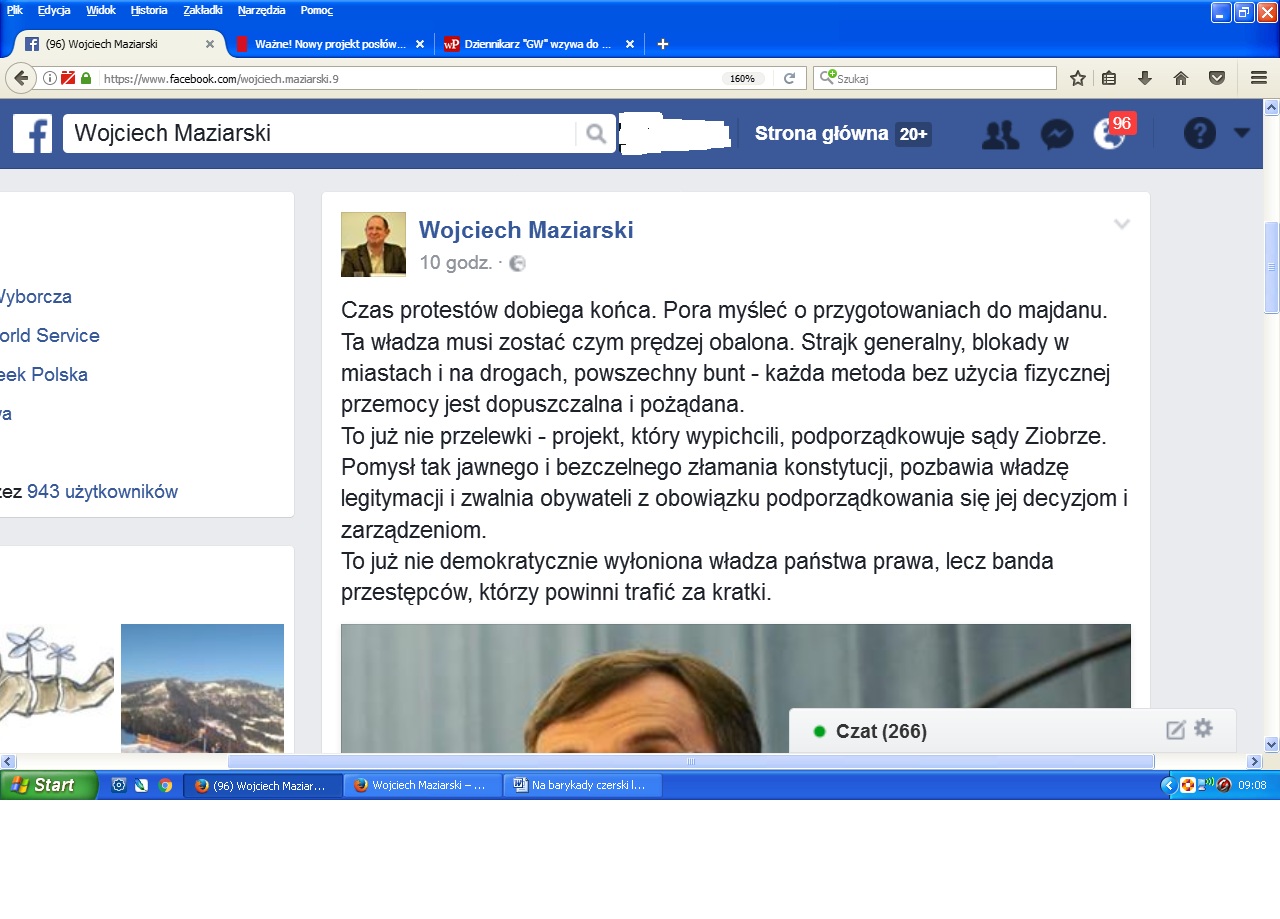Click the Firefox URL address bar
The image size is (1280, 919).
(408, 78)
